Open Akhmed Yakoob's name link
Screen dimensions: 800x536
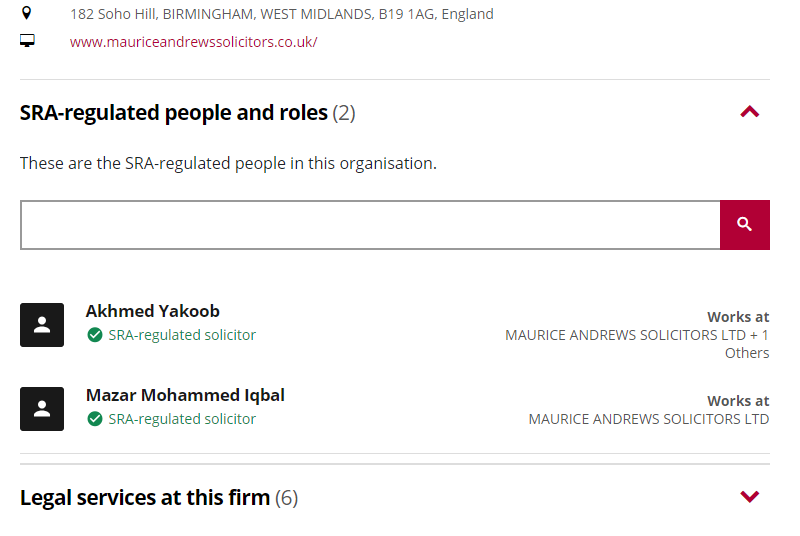click(152, 311)
